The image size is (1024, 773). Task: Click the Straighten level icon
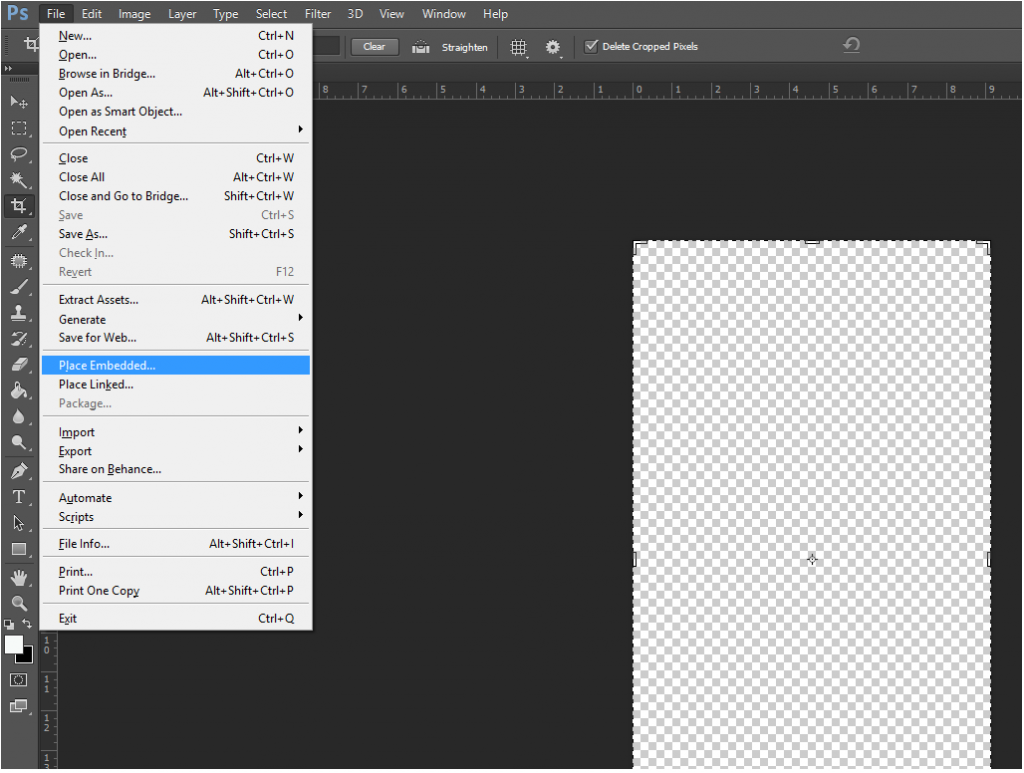click(421, 47)
